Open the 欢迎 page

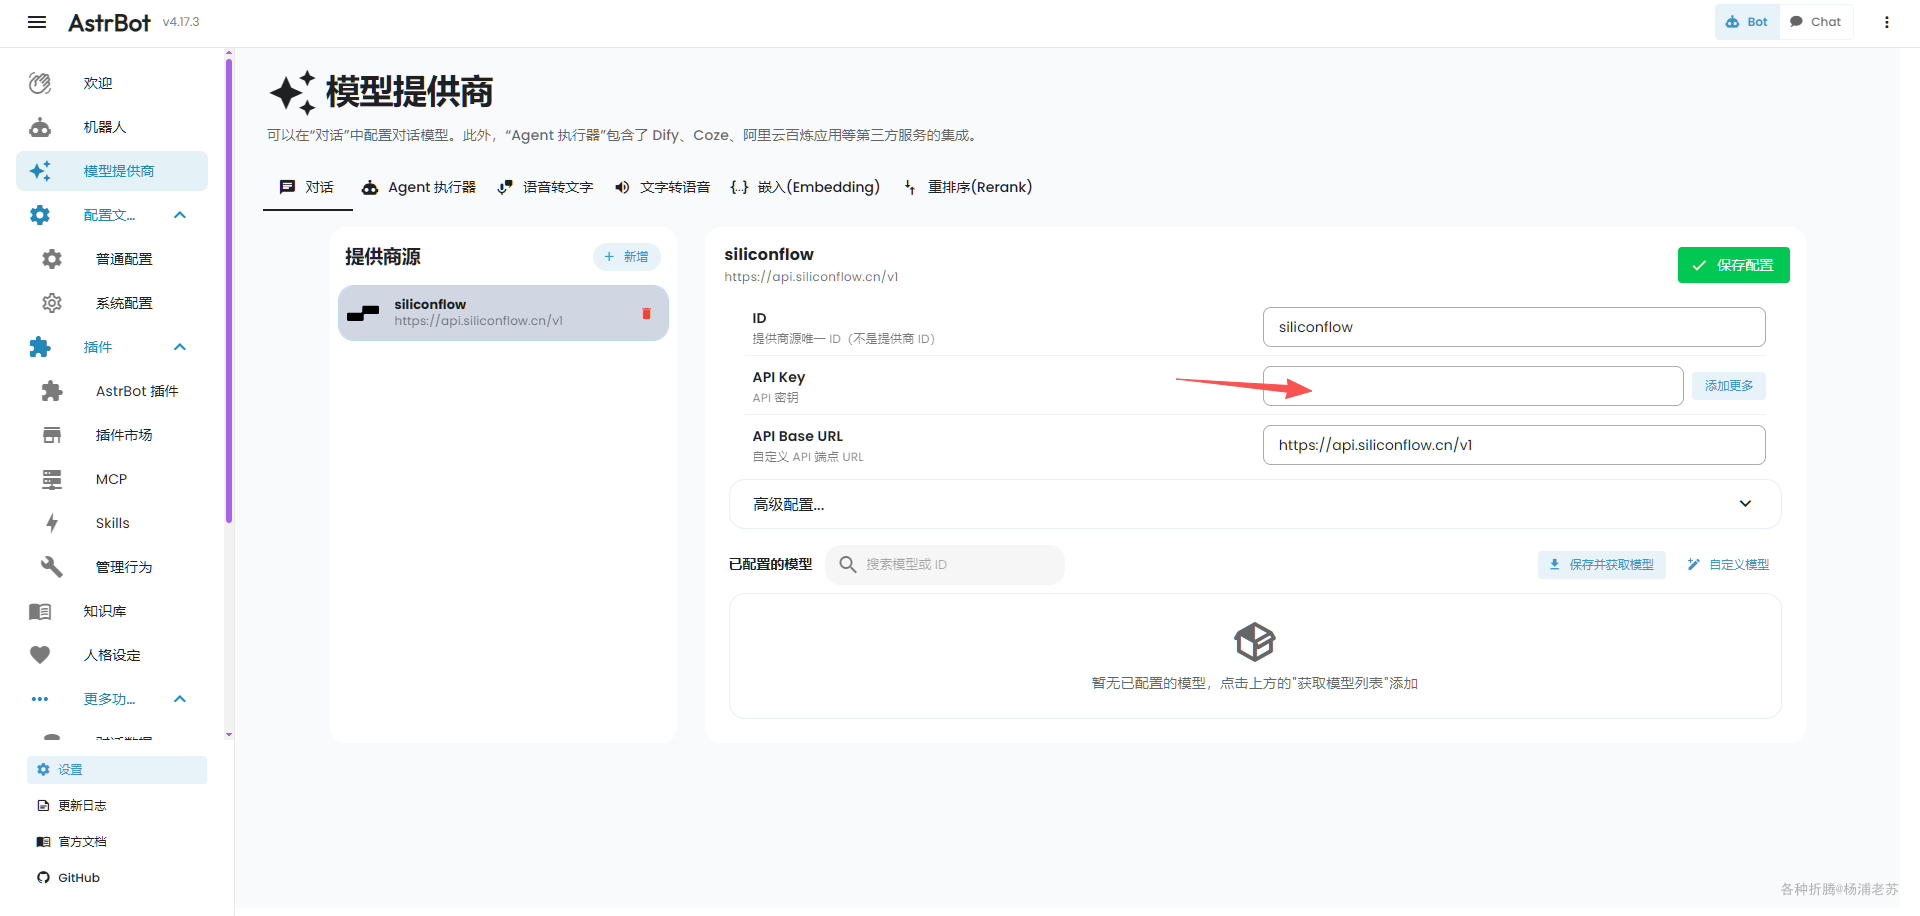tap(112, 83)
